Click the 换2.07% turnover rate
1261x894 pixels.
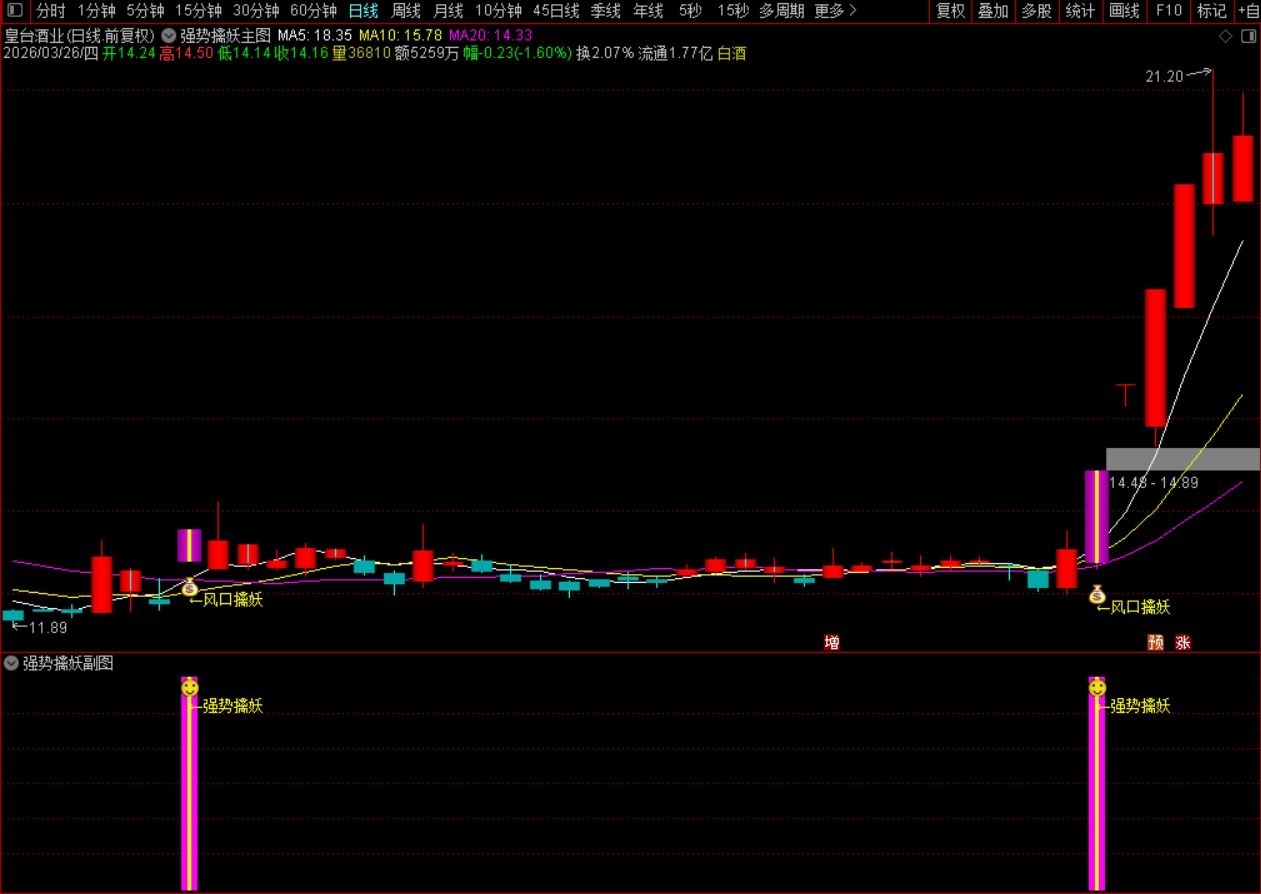pyautogui.click(x=605, y=54)
